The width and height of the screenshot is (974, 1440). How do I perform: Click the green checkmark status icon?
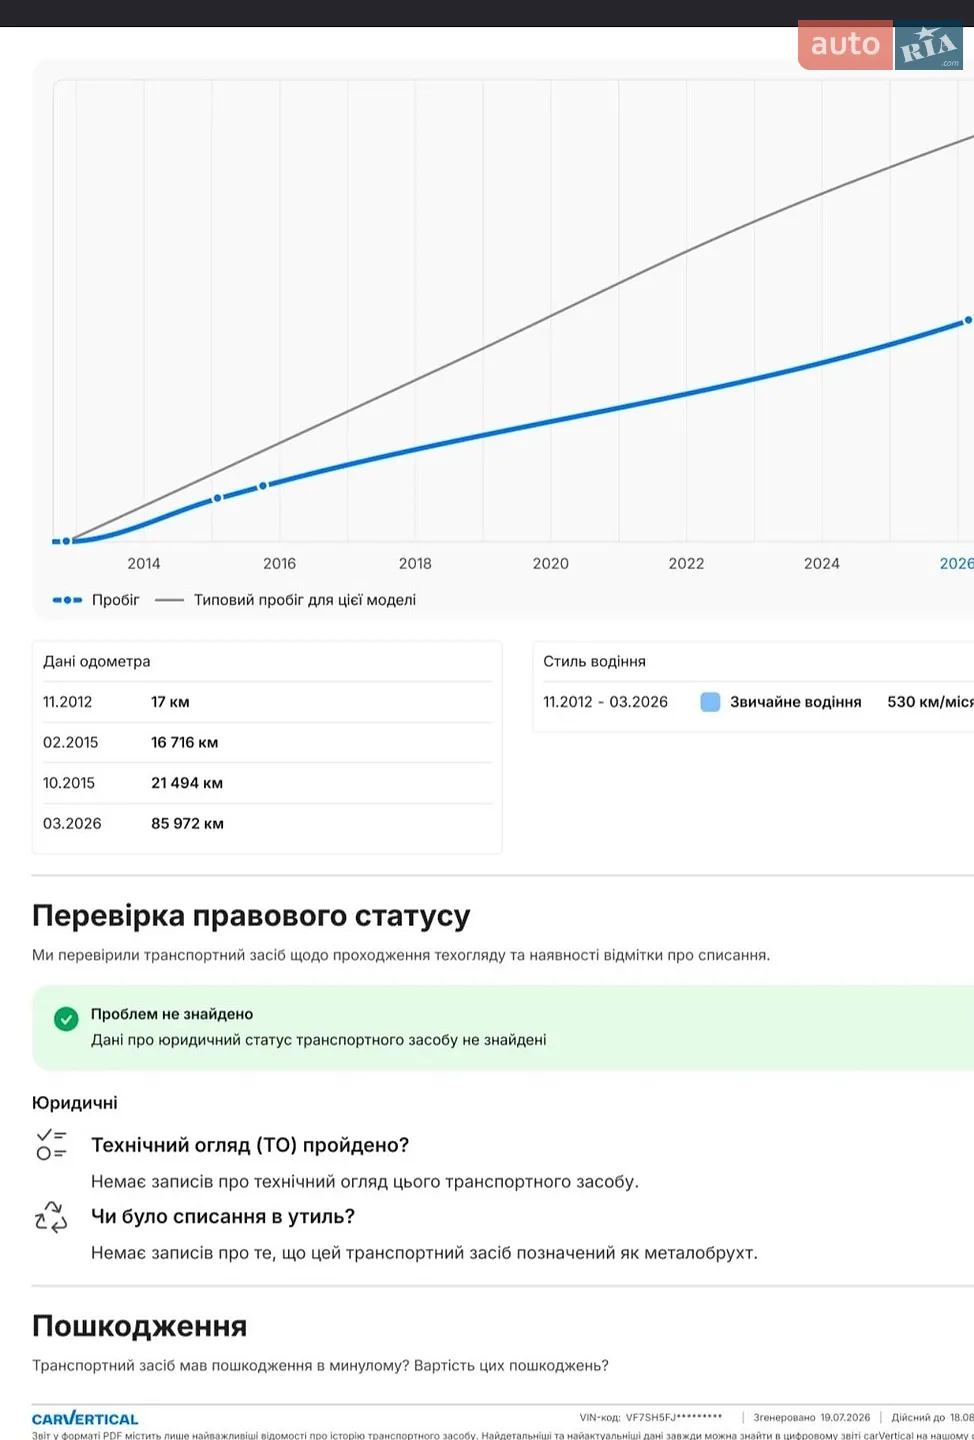point(66,1019)
